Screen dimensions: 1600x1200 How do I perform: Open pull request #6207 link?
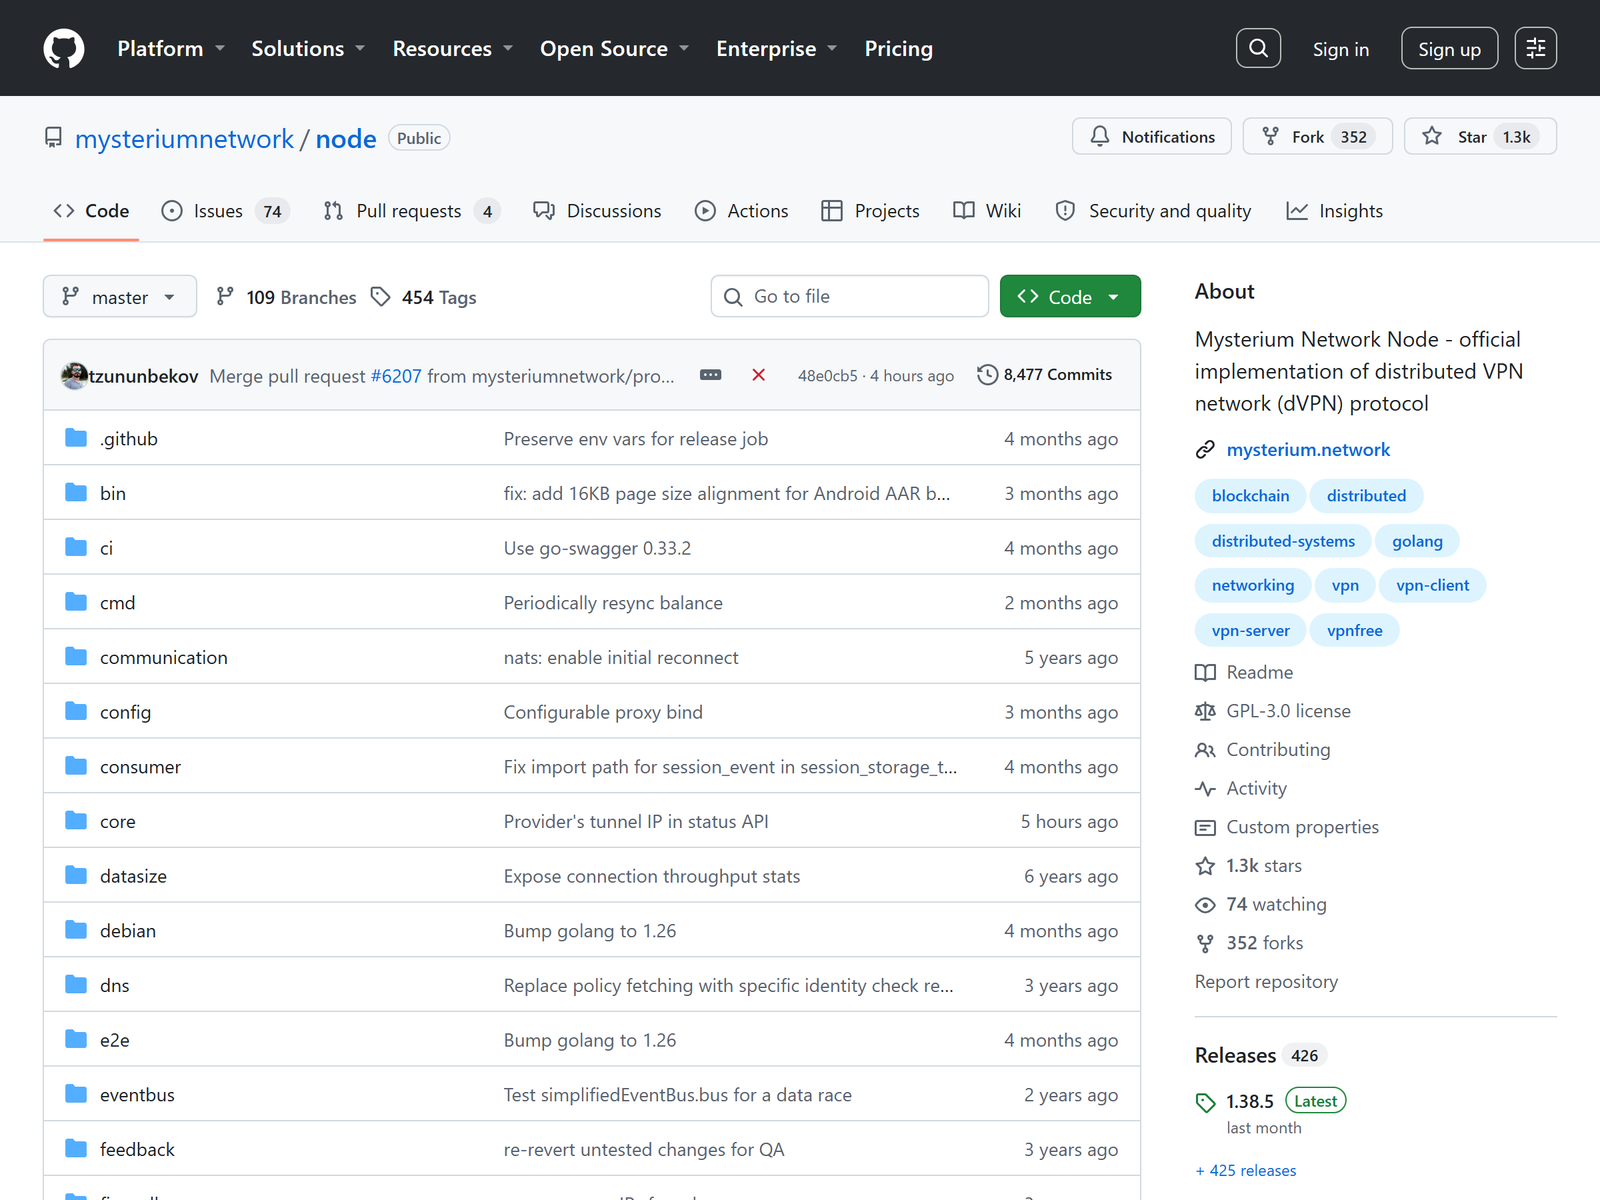pos(396,376)
